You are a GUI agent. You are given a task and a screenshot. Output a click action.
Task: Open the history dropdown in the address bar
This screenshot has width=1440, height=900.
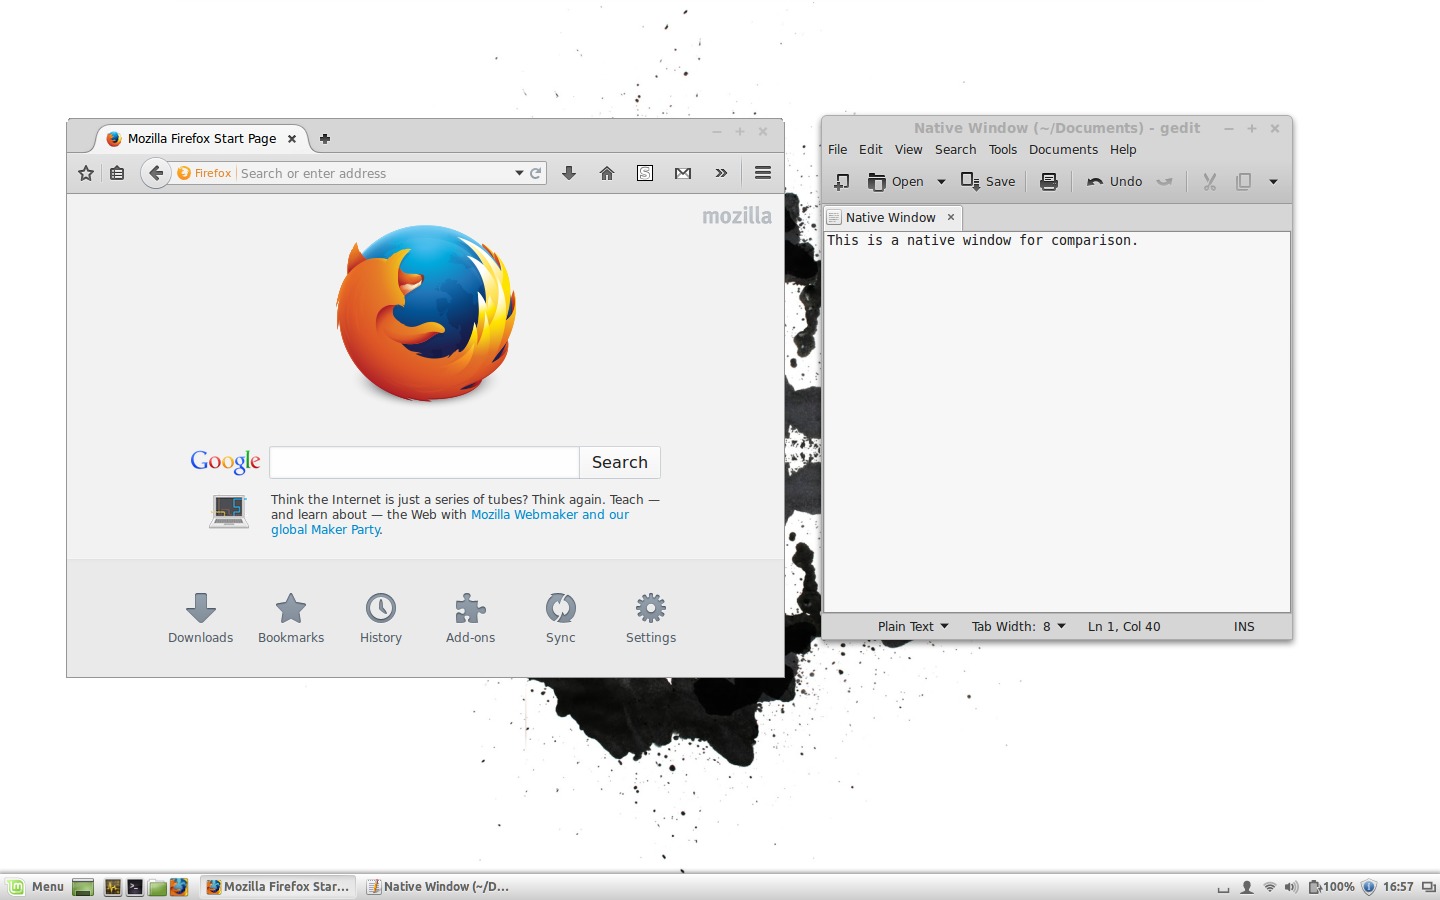click(519, 173)
